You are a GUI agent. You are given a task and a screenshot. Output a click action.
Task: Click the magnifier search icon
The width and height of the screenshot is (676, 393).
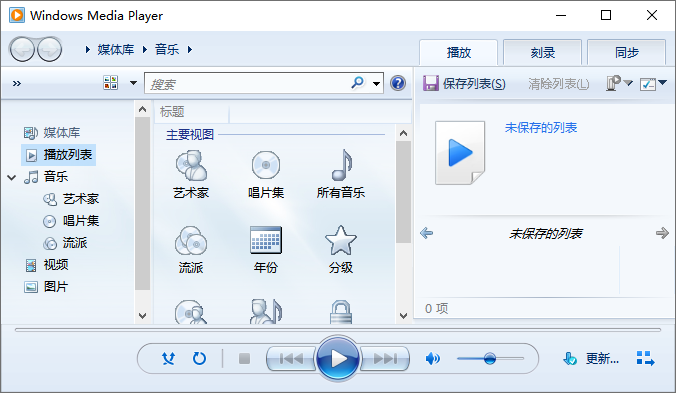357,82
